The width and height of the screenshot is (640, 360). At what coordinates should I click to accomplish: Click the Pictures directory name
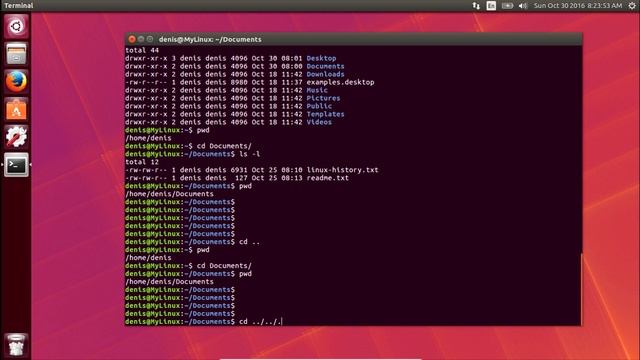tap(323, 98)
